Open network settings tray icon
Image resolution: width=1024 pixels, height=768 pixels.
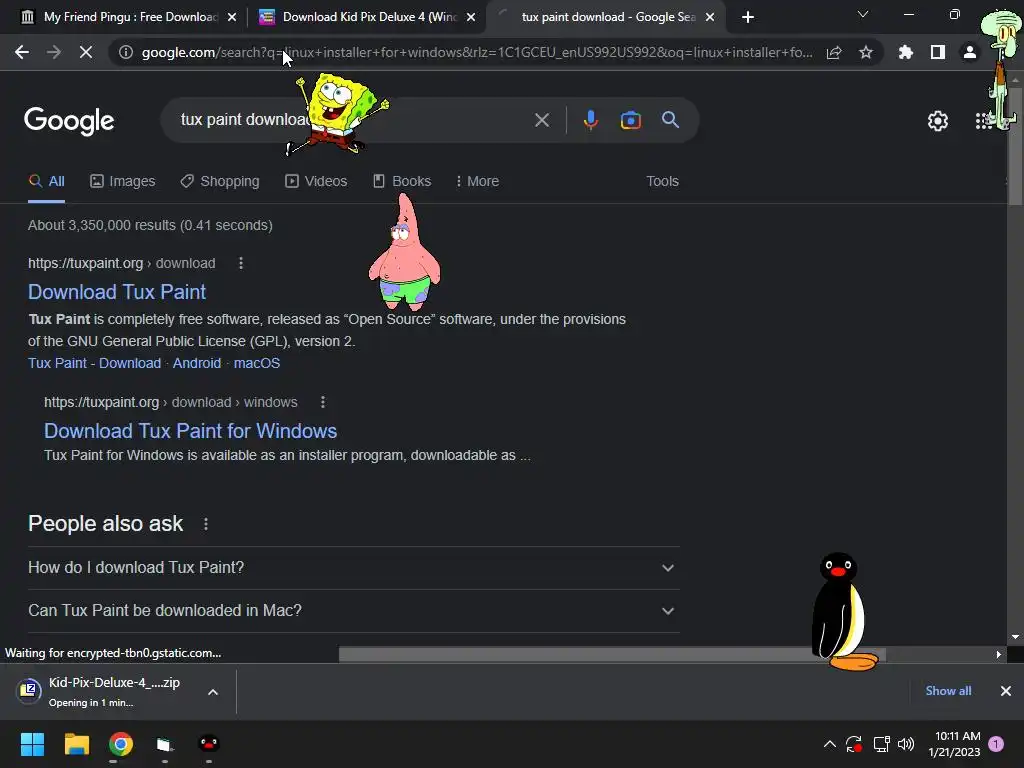click(x=882, y=744)
